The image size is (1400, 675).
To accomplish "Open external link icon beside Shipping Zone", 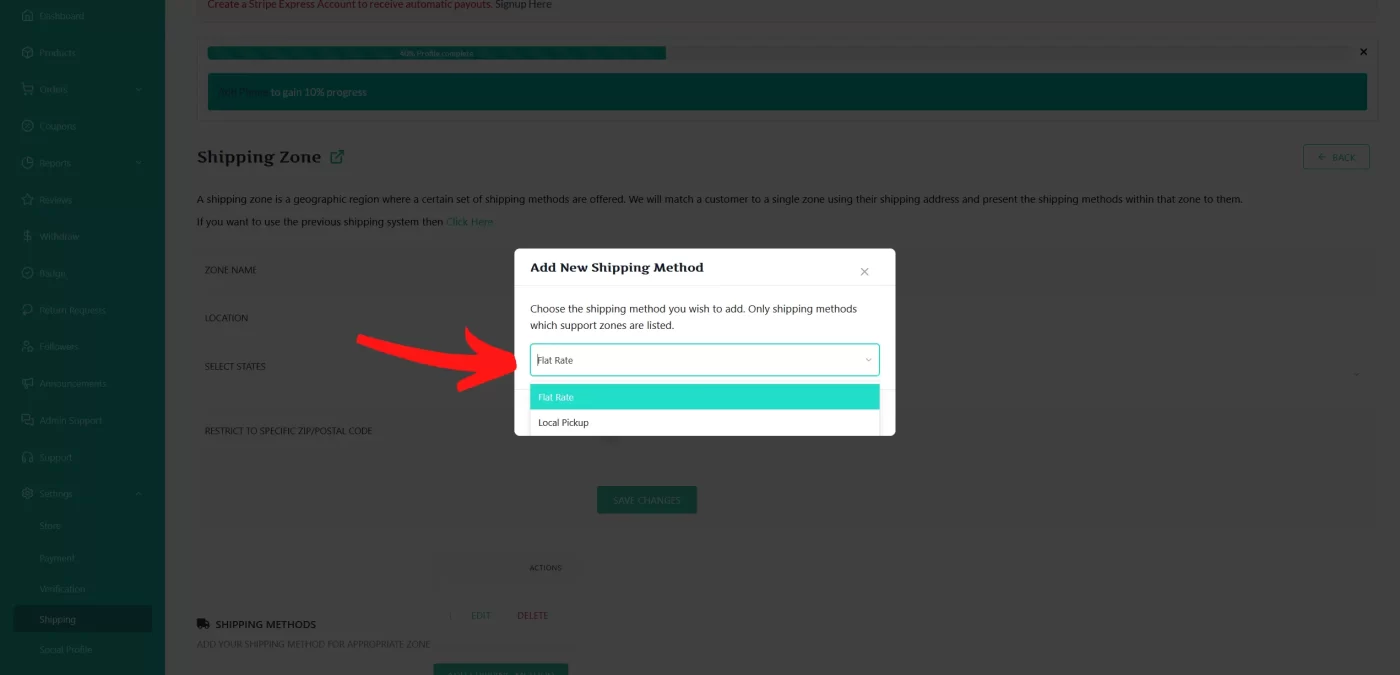I will tap(337, 157).
